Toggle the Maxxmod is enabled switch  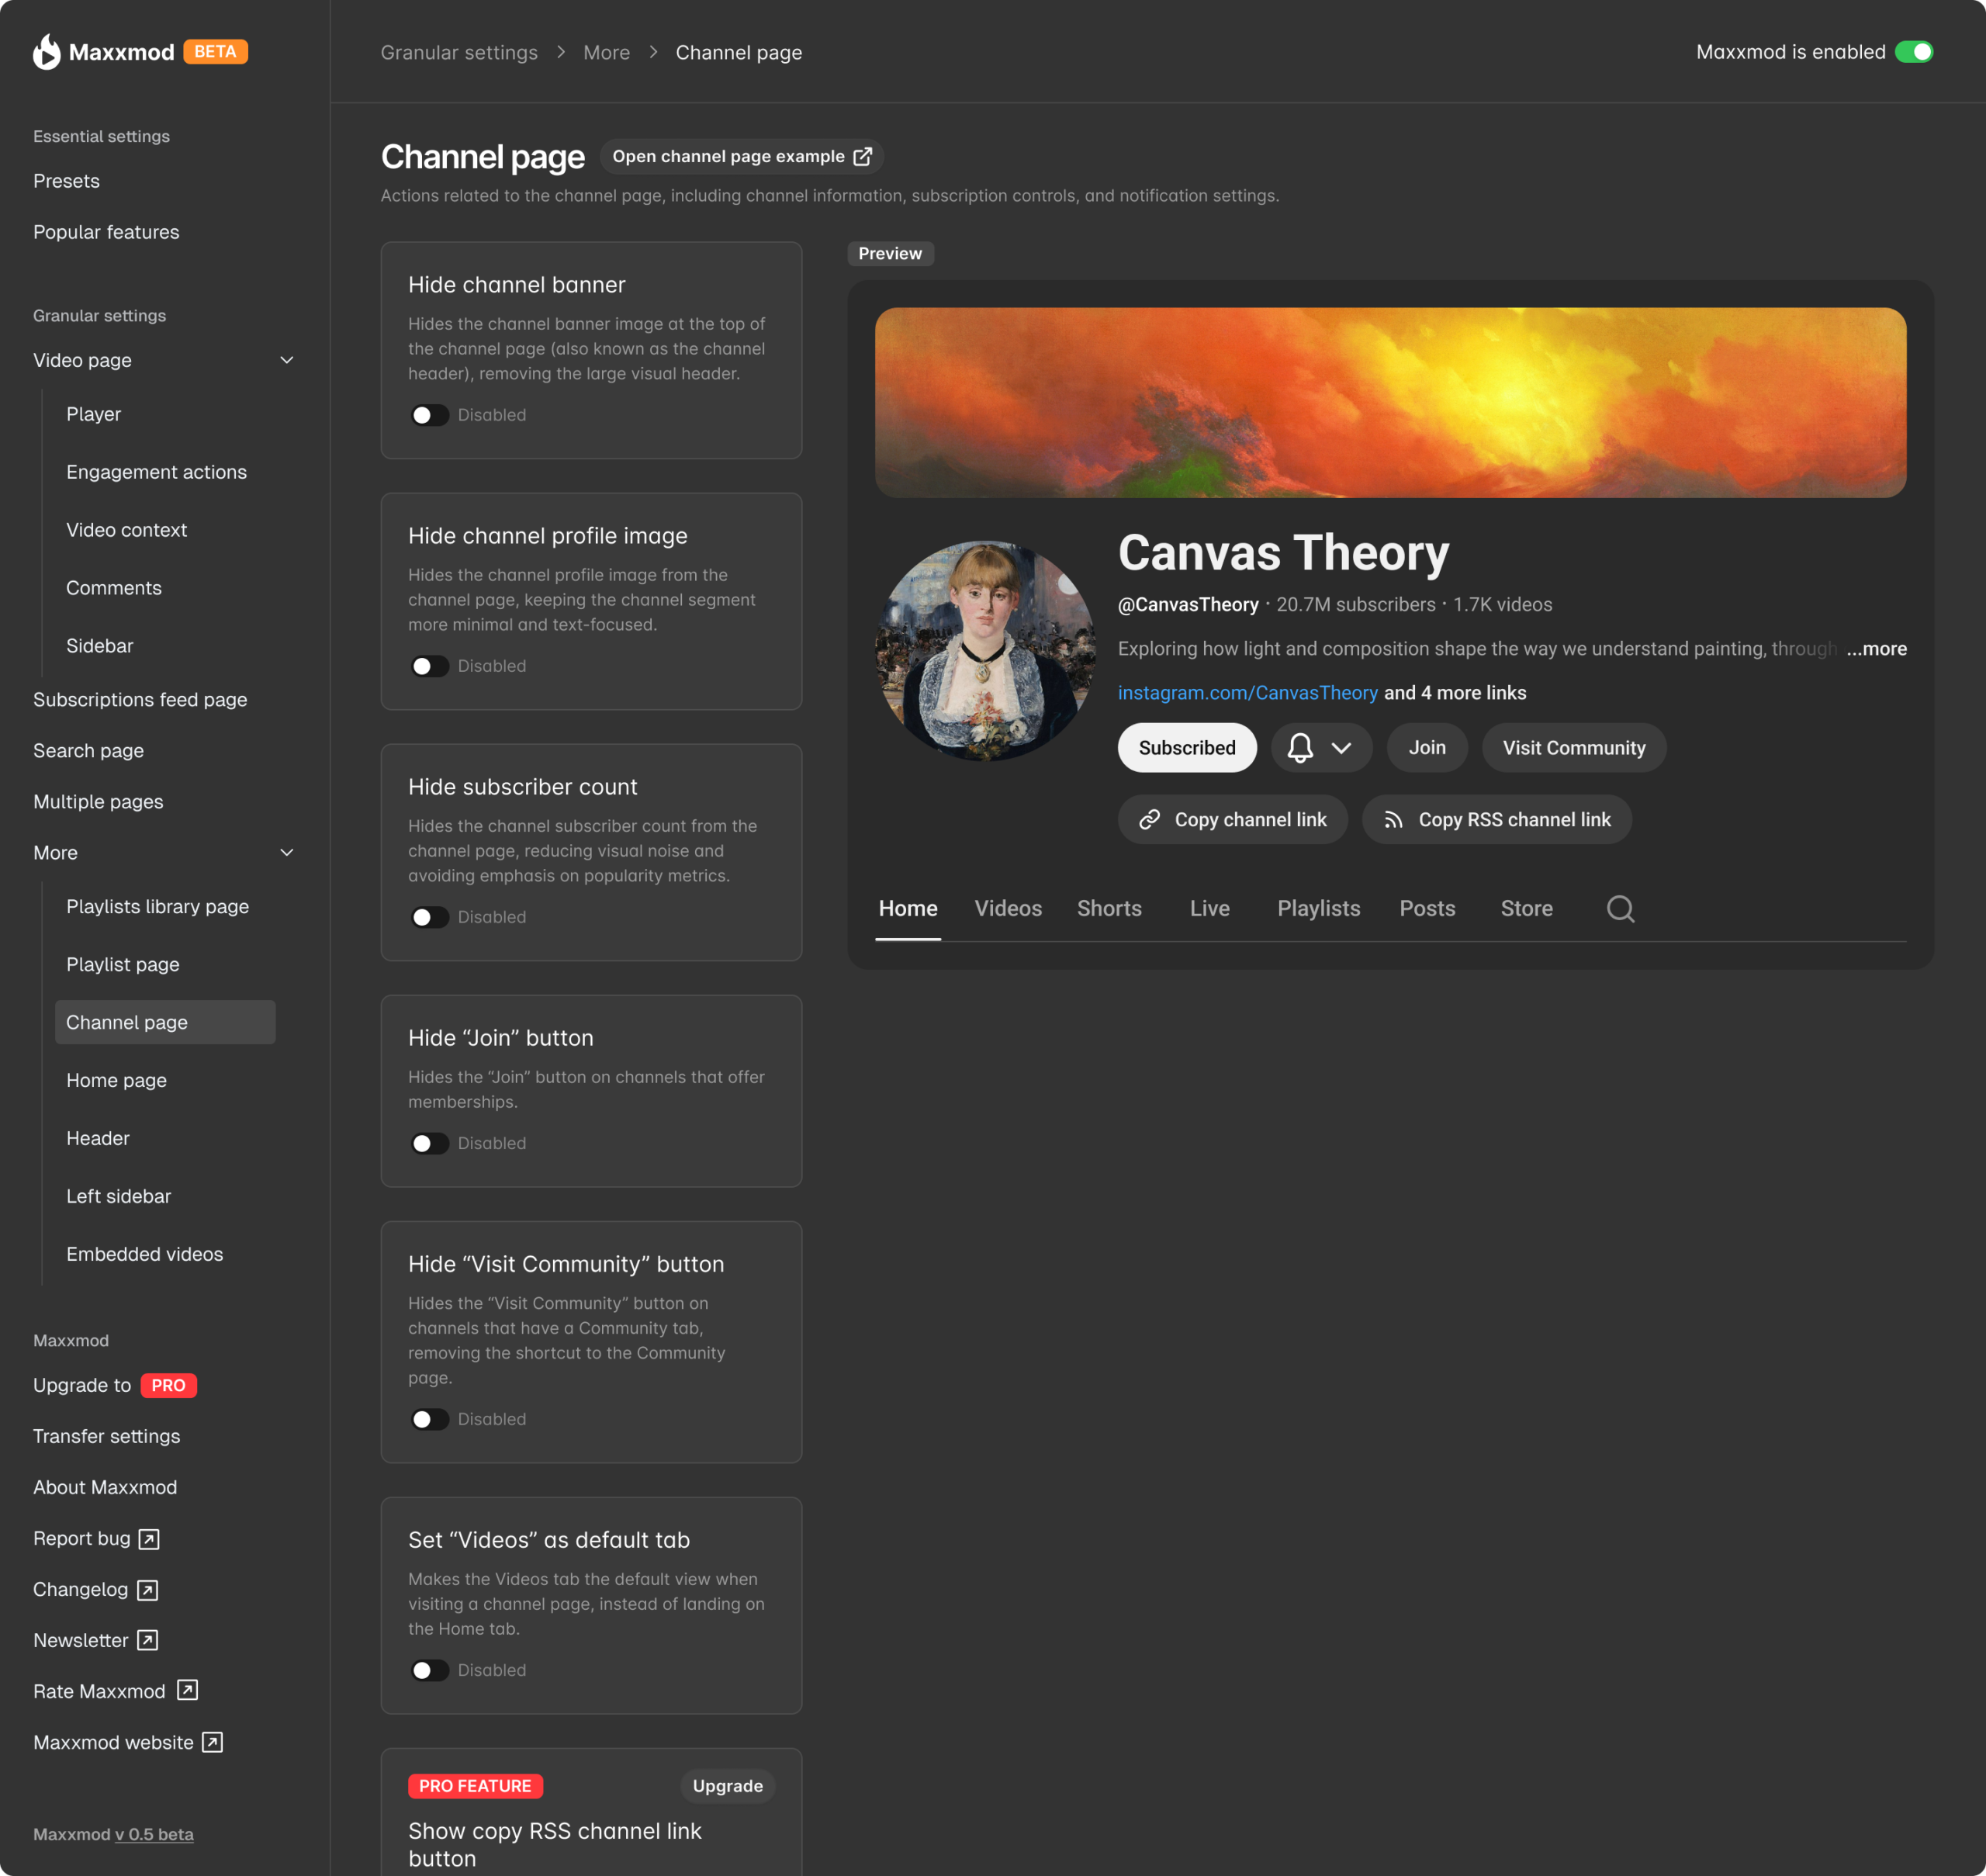pyautogui.click(x=1914, y=52)
